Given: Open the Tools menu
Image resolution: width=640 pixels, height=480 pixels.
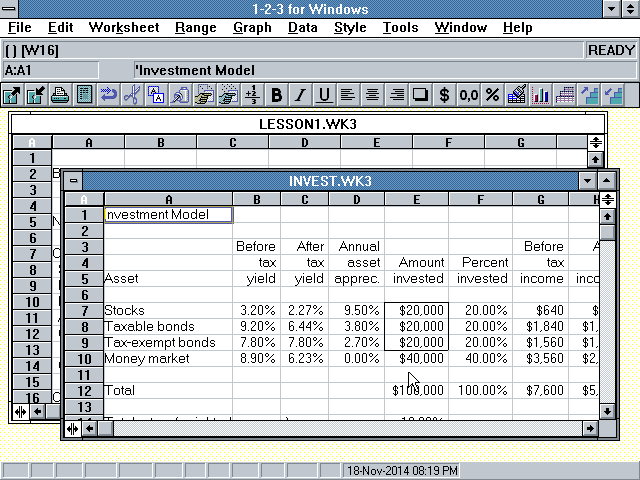Looking at the screenshot, I should coord(400,27).
